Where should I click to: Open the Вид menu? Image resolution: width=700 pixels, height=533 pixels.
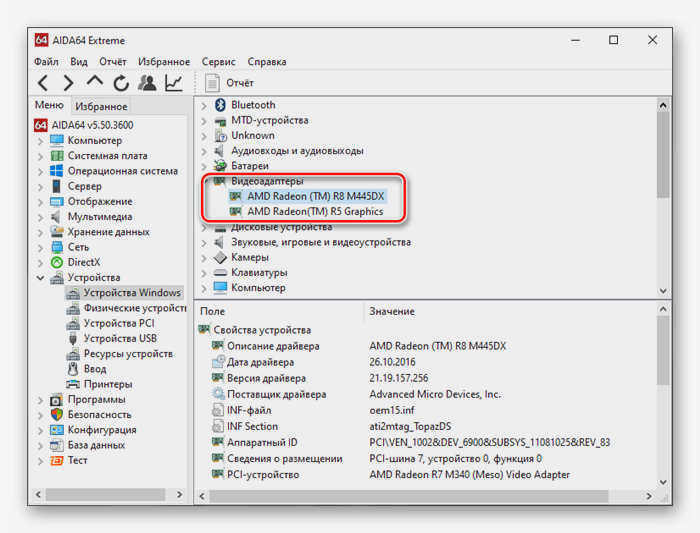point(79,62)
